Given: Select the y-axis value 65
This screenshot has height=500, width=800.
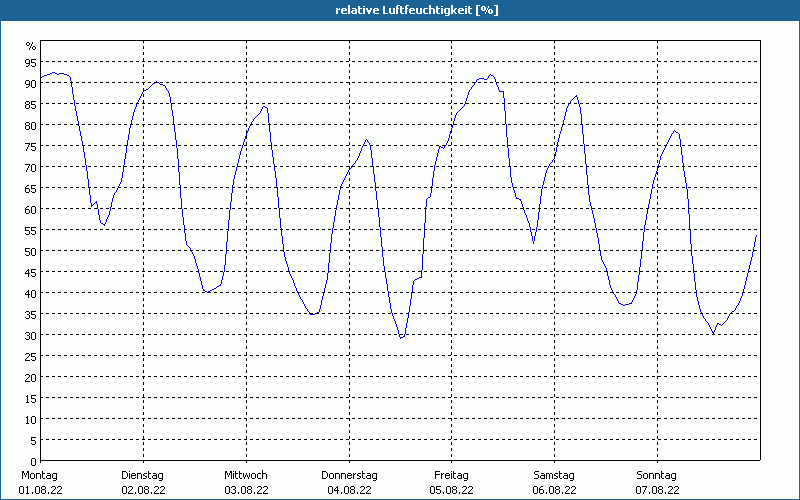Looking at the screenshot, I should tap(31, 188).
